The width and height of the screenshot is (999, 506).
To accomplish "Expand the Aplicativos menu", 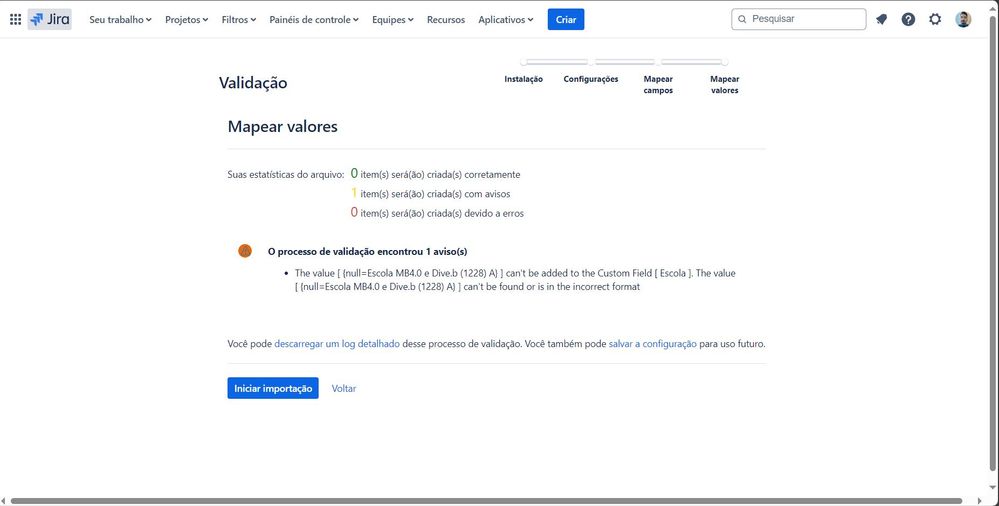I will pos(506,20).
